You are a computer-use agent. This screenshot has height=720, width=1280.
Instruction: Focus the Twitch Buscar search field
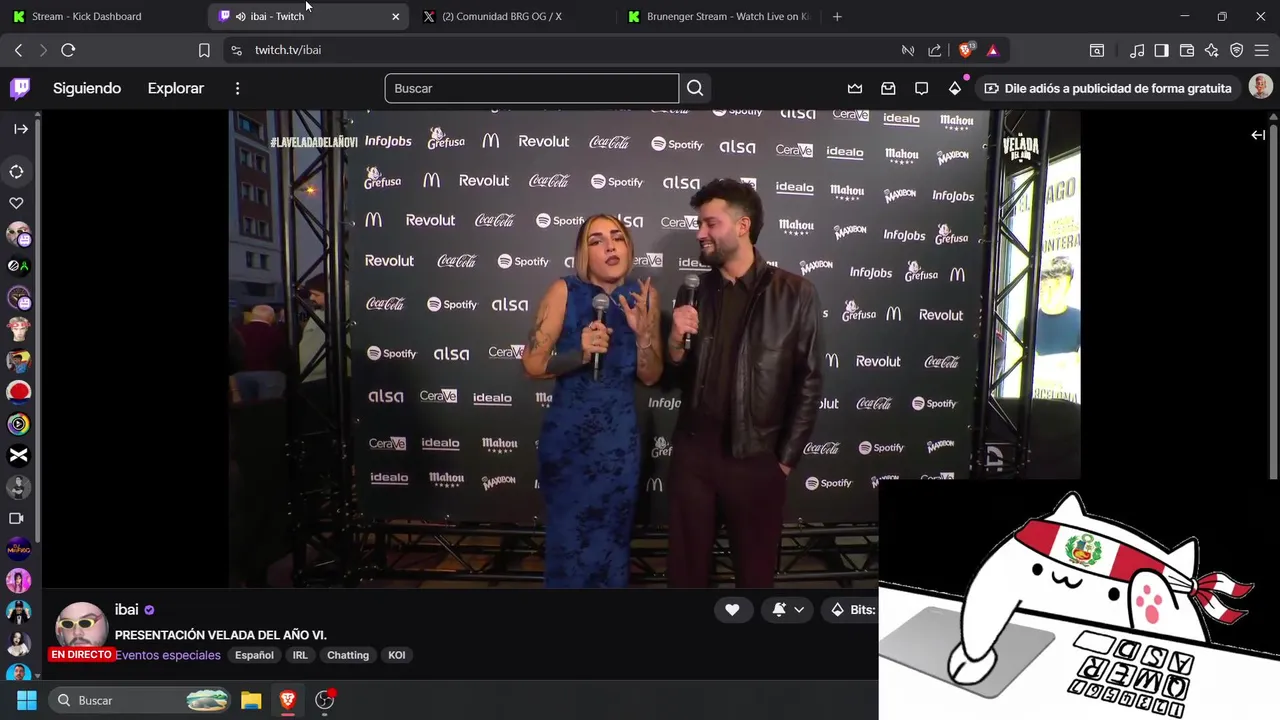coord(531,88)
